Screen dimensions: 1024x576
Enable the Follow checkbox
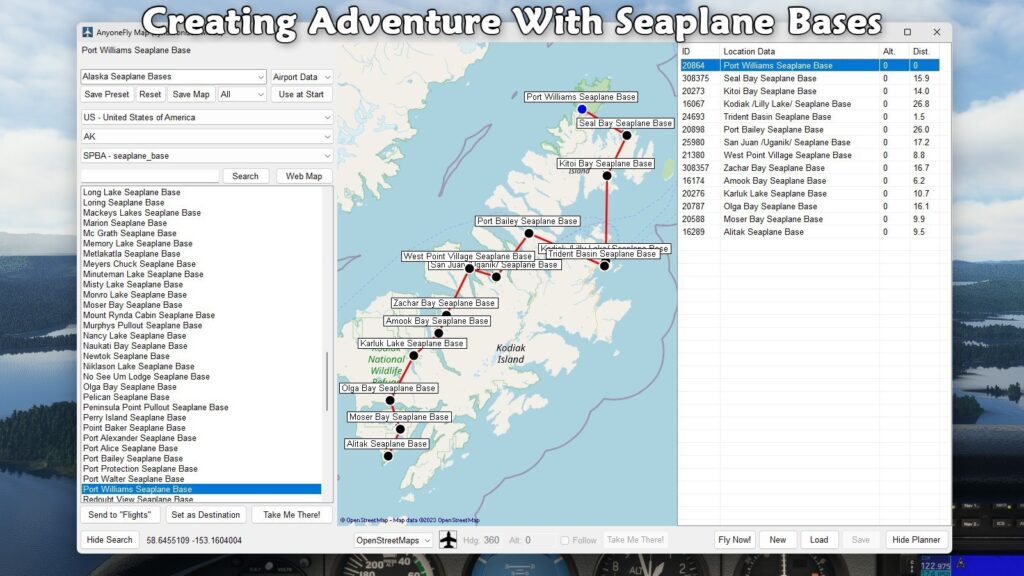(x=565, y=540)
